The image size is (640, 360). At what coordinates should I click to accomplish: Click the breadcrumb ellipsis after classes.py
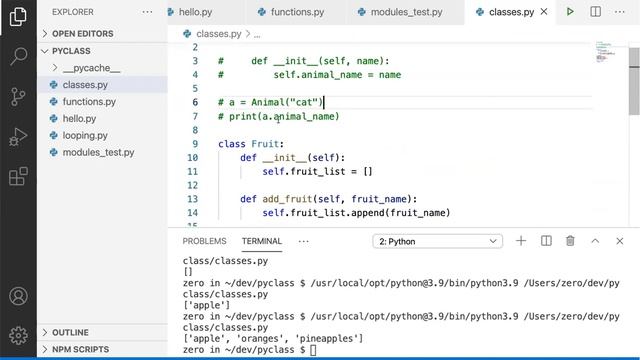point(257,34)
